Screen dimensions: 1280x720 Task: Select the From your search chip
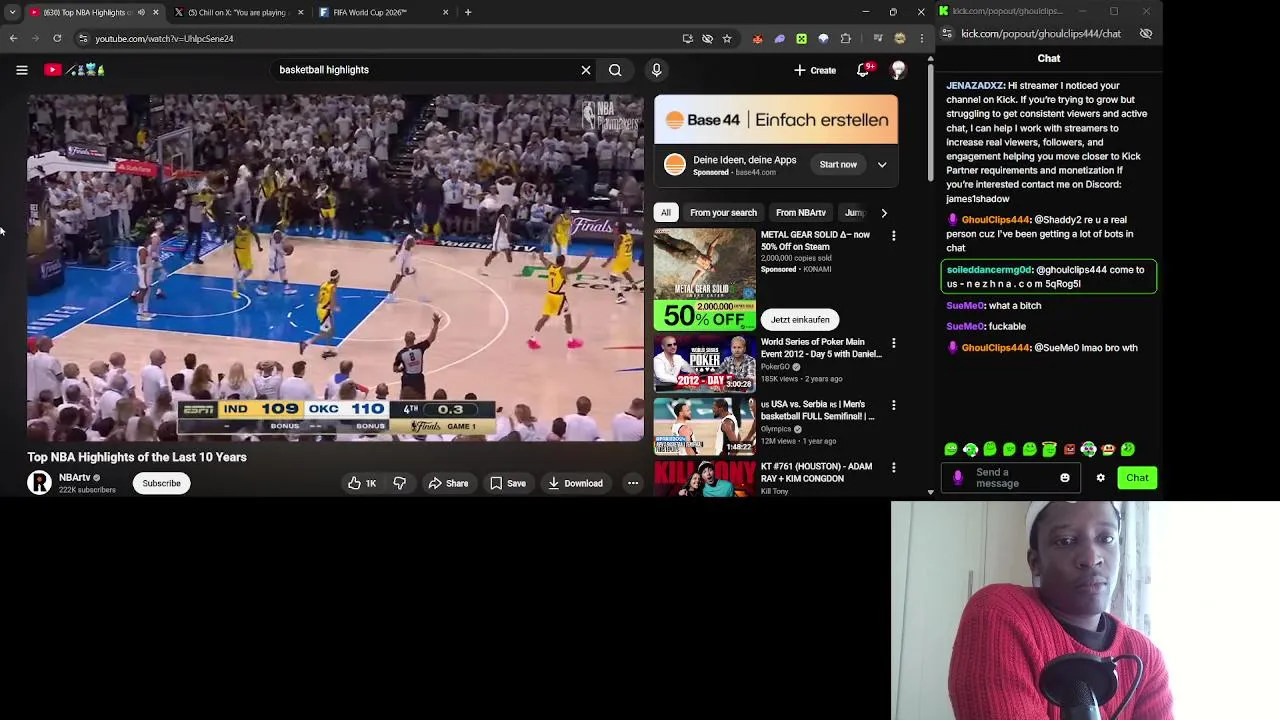(723, 212)
